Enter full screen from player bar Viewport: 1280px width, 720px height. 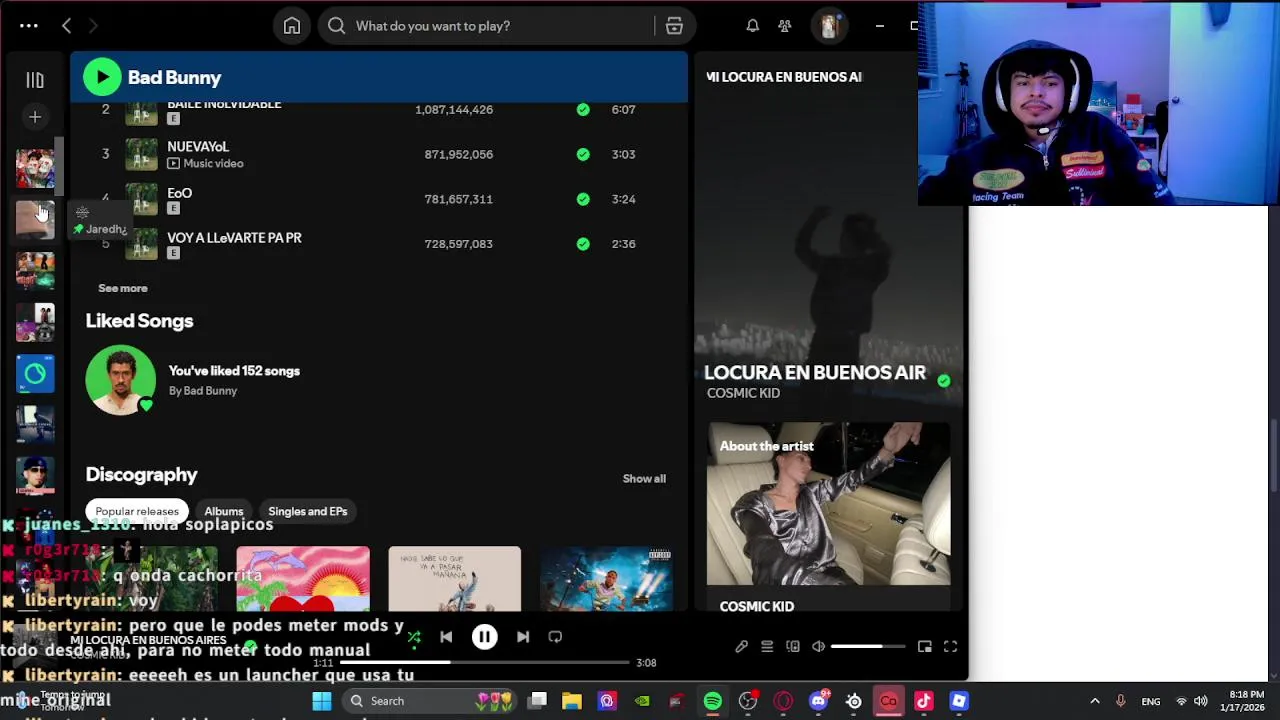pyautogui.click(x=951, y=647)
